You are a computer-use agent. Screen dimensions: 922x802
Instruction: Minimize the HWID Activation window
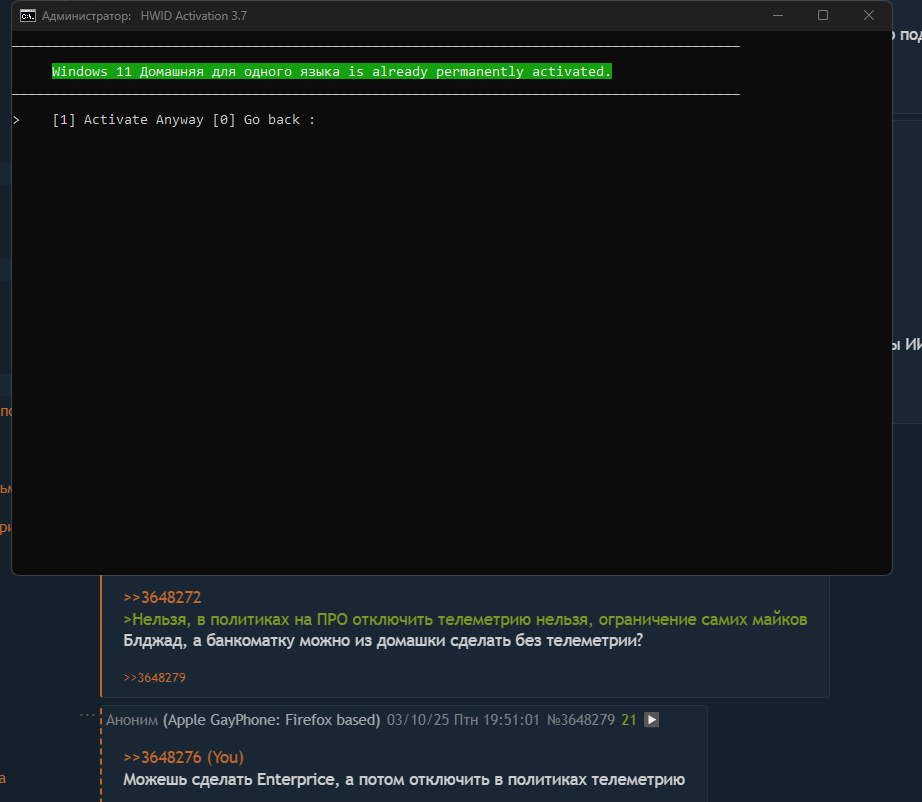click(778, 16)
